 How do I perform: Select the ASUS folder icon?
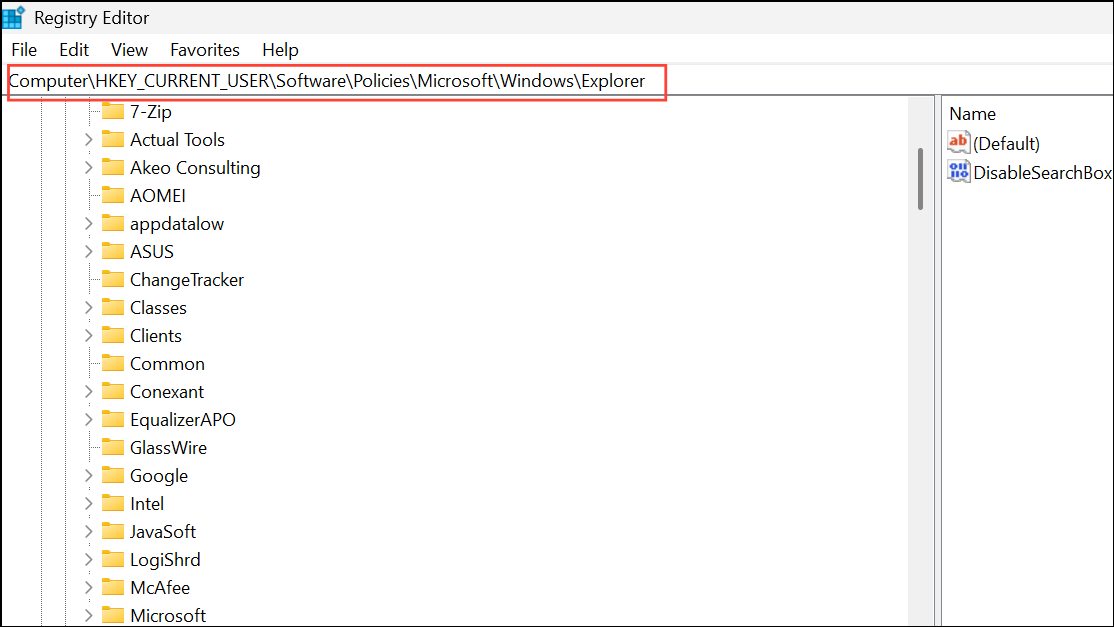(113, 251)
